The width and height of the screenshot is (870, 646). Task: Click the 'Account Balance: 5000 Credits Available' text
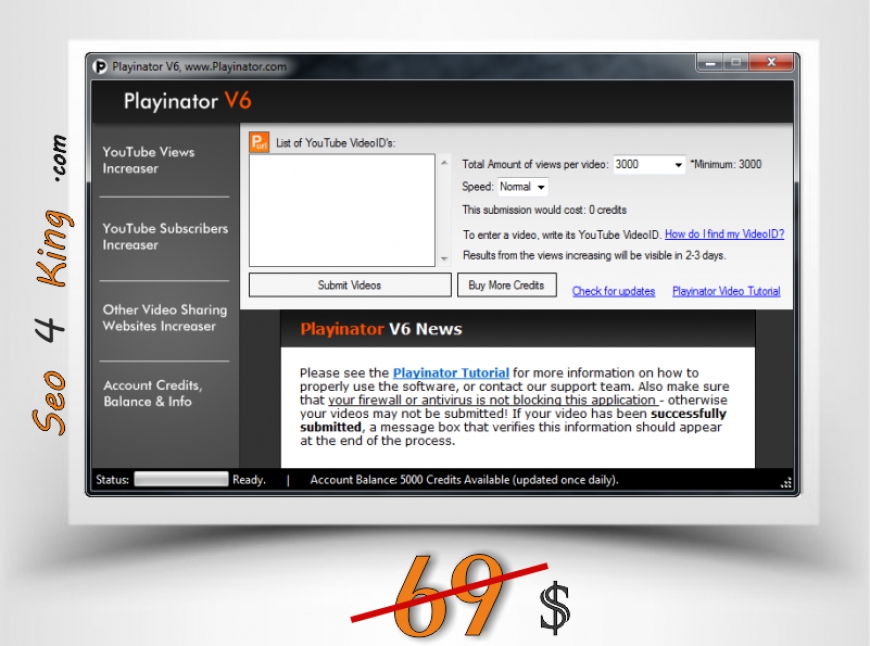(x=409, y=480)
